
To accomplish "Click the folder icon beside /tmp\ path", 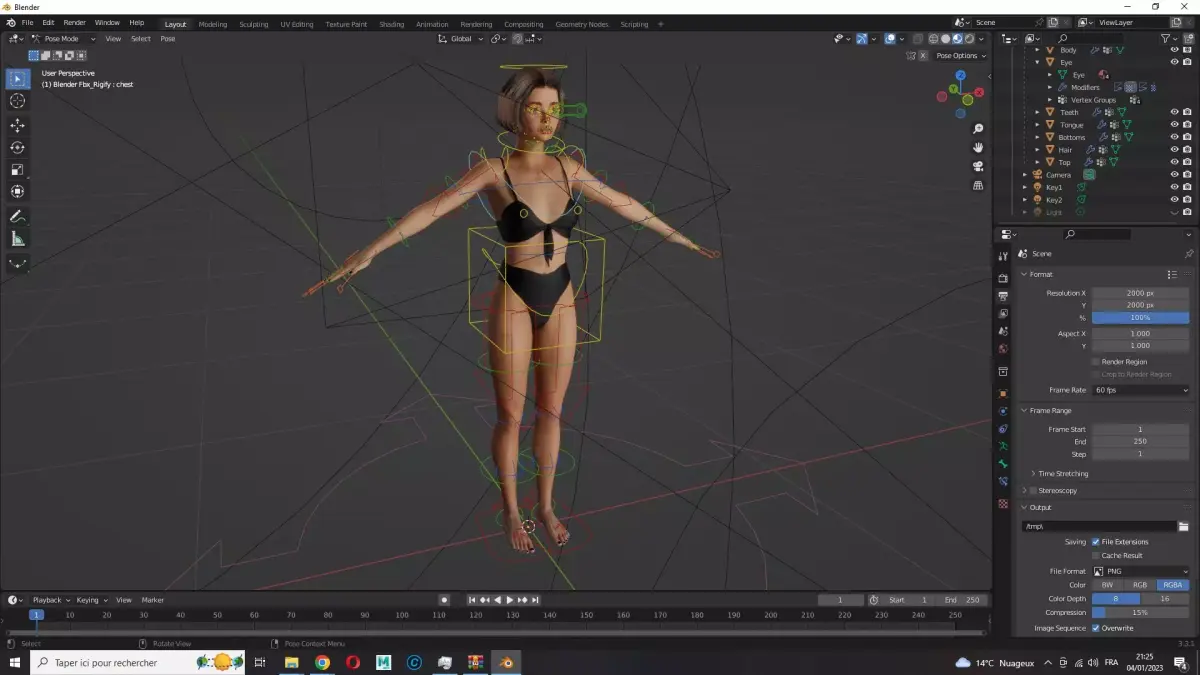I will coord(1183,526).
